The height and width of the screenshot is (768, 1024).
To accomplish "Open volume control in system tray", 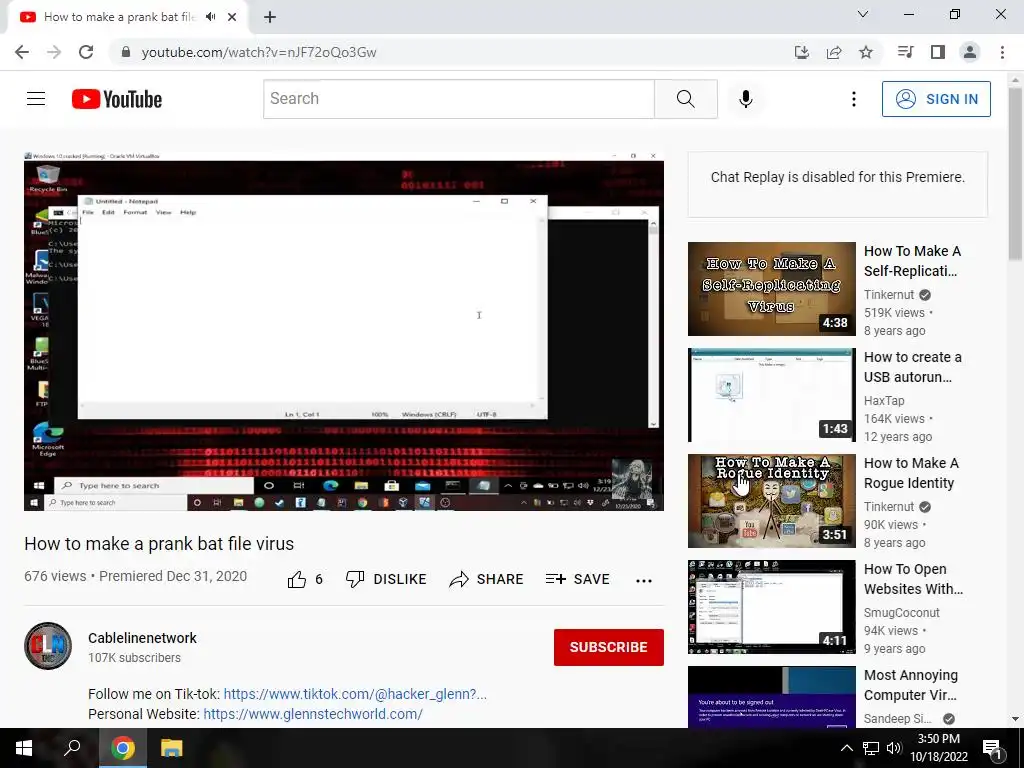I will [x=894, y=748].
